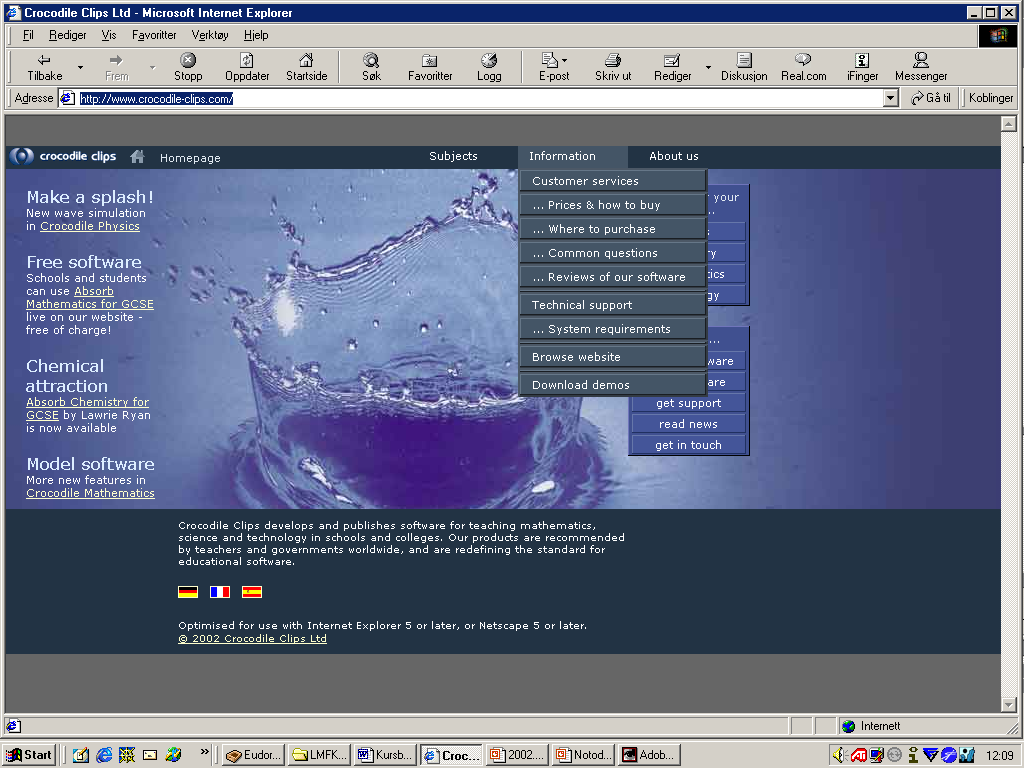Image resolution: width=1024 pixels, height=768 pixels.
Task: Go to Startside home icon
Action: (x=306, y=61)
